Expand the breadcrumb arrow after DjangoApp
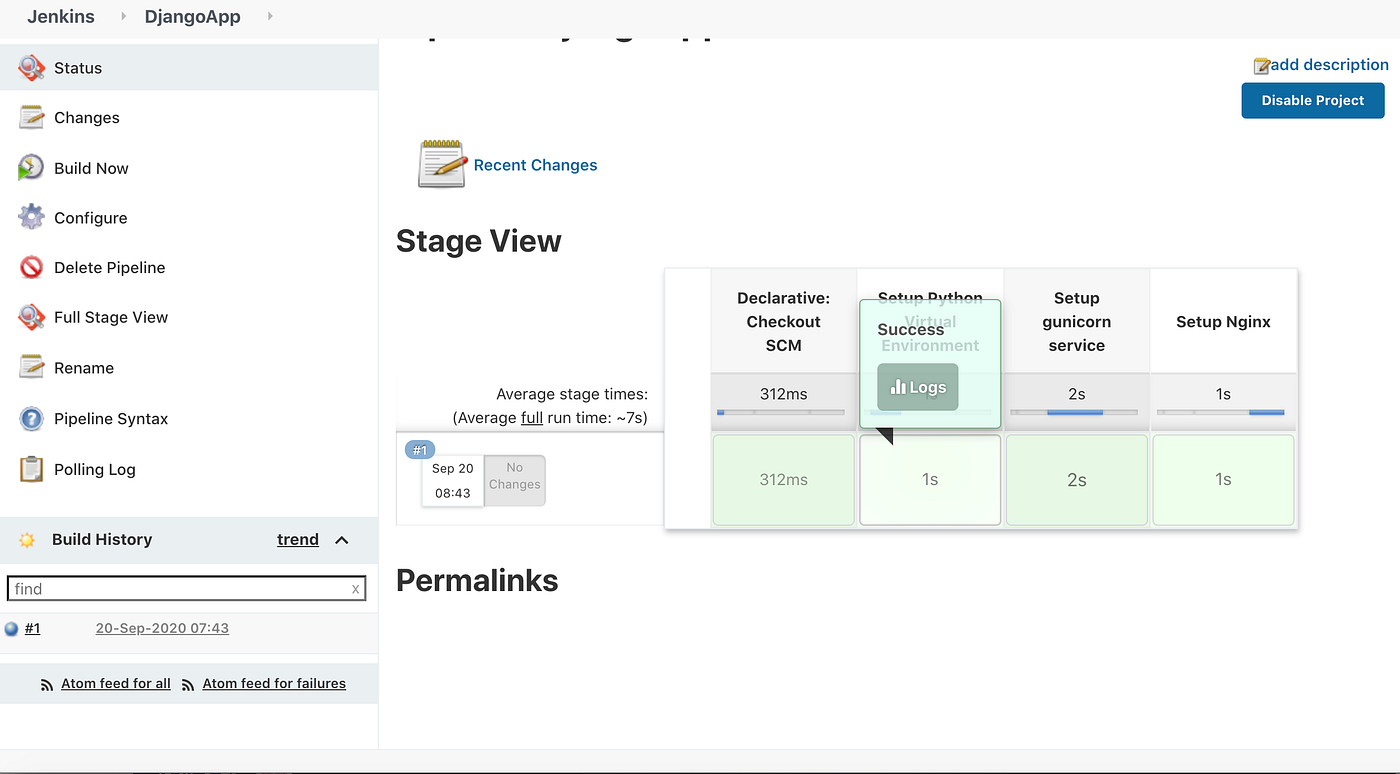This screenshot has height=774, width=1400. pos(268,16)
